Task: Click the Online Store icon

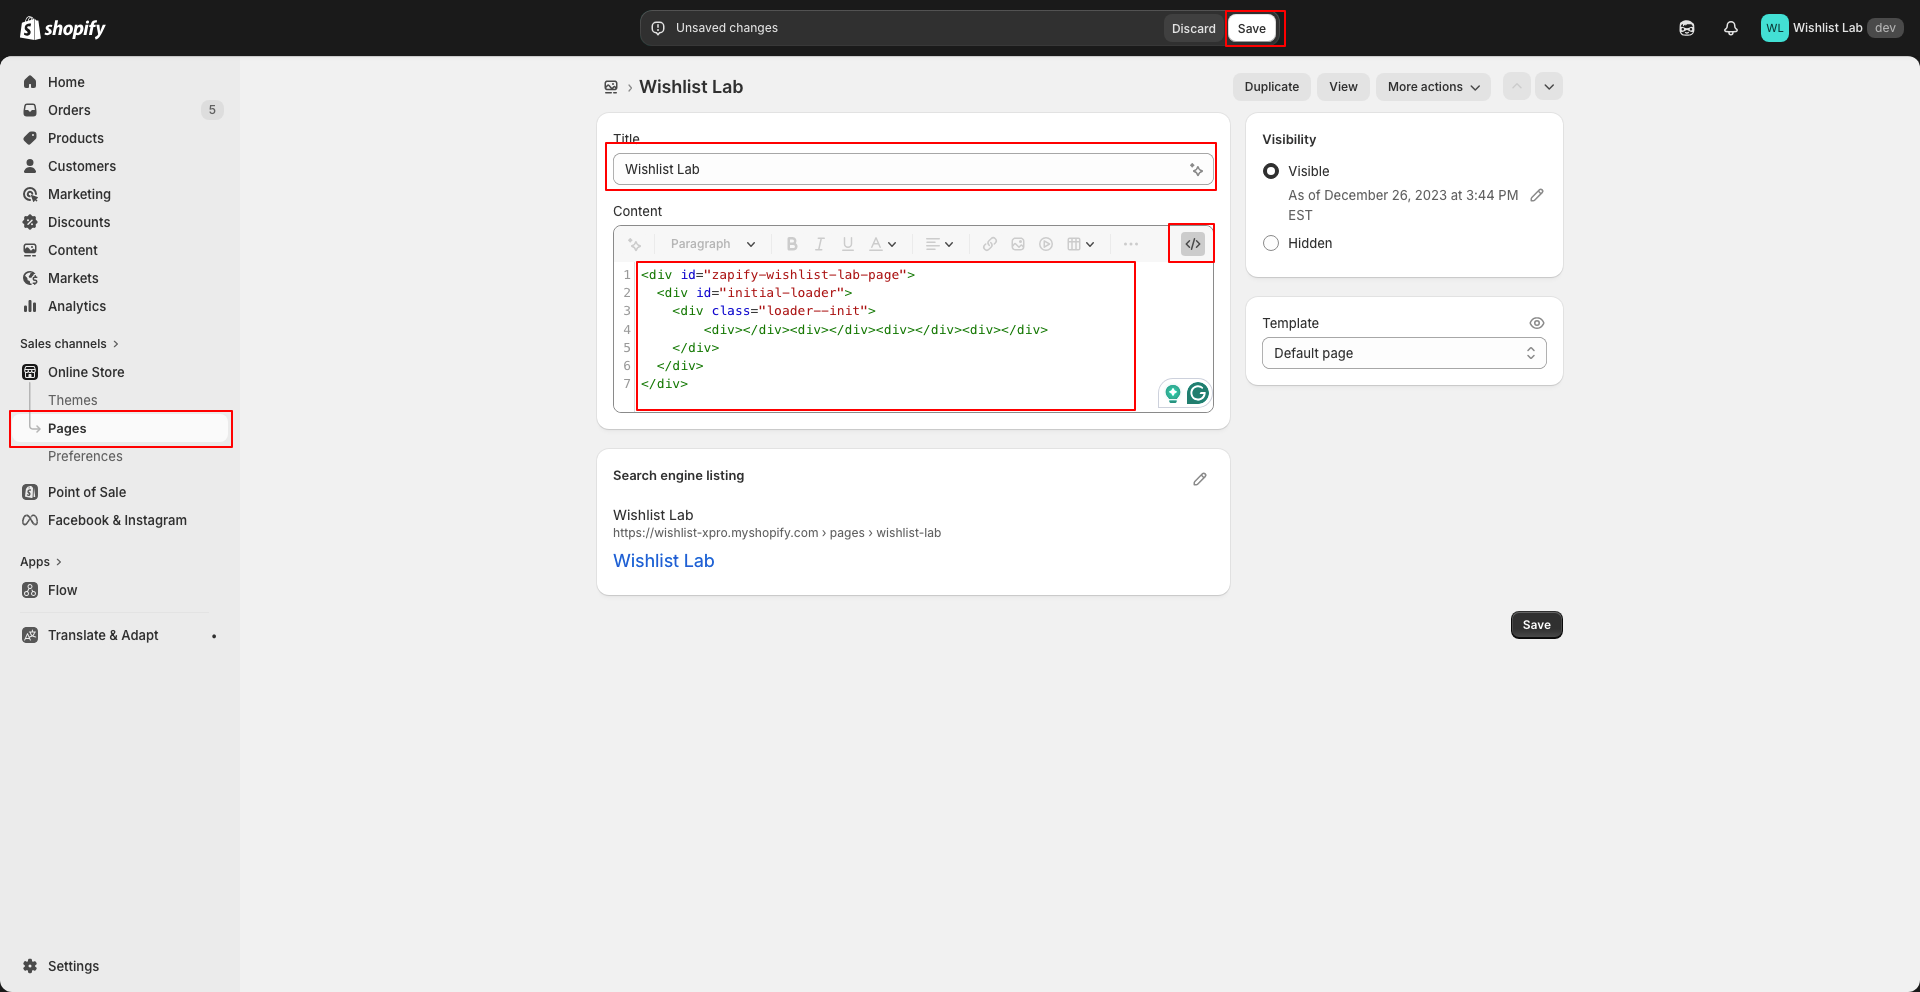Action: pos(30,372)
